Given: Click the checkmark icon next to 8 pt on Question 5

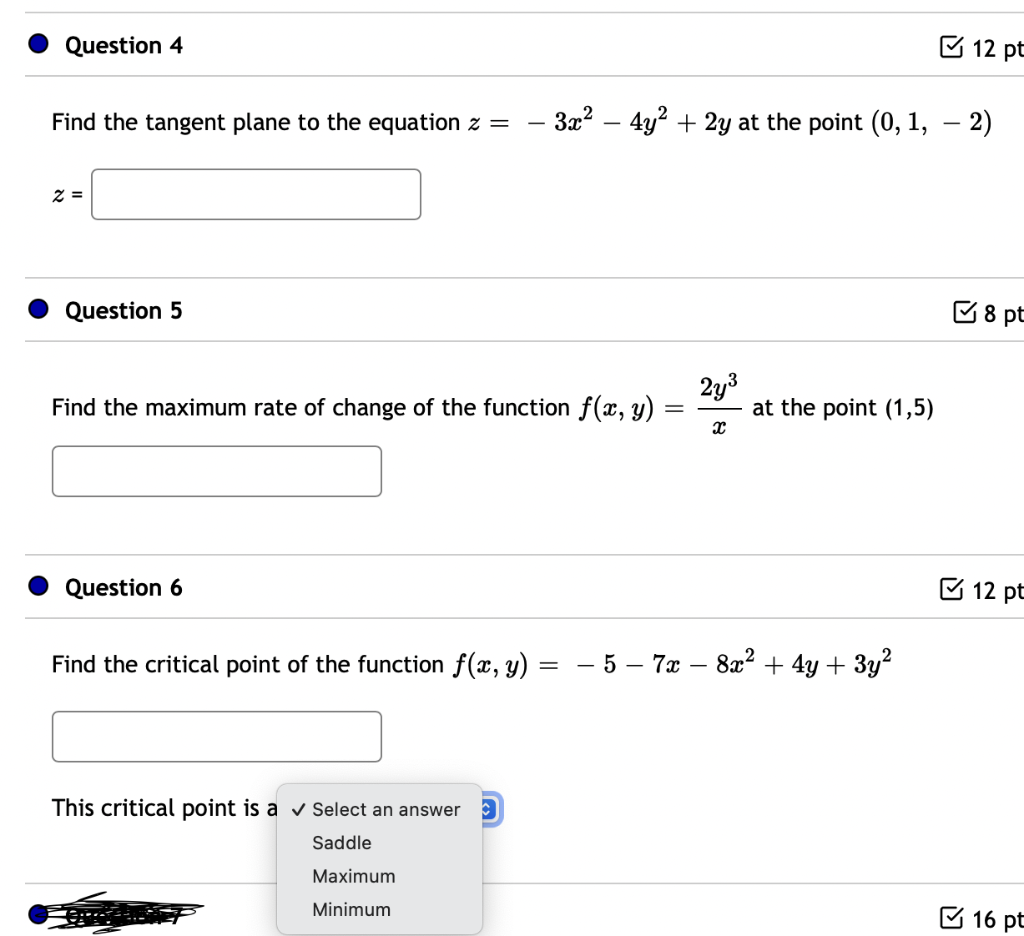Looking at the screenshot, I should 965,312.
